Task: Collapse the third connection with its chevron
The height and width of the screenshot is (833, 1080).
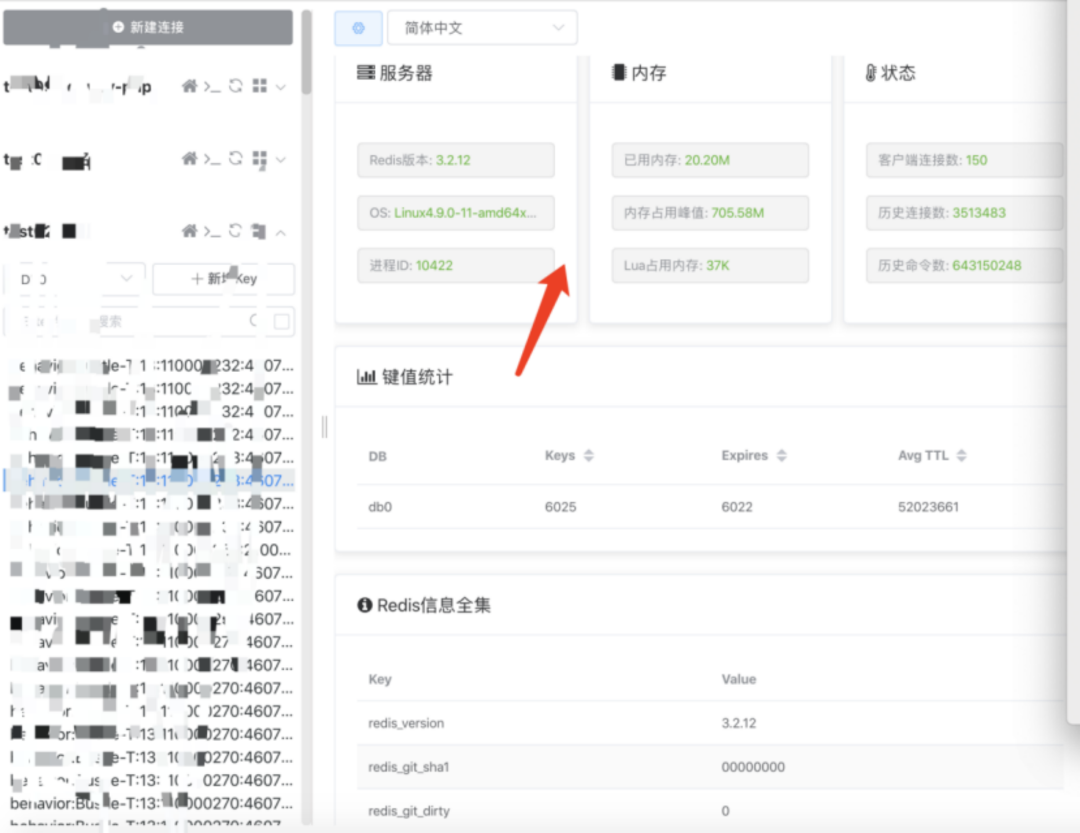Action: 281,232
